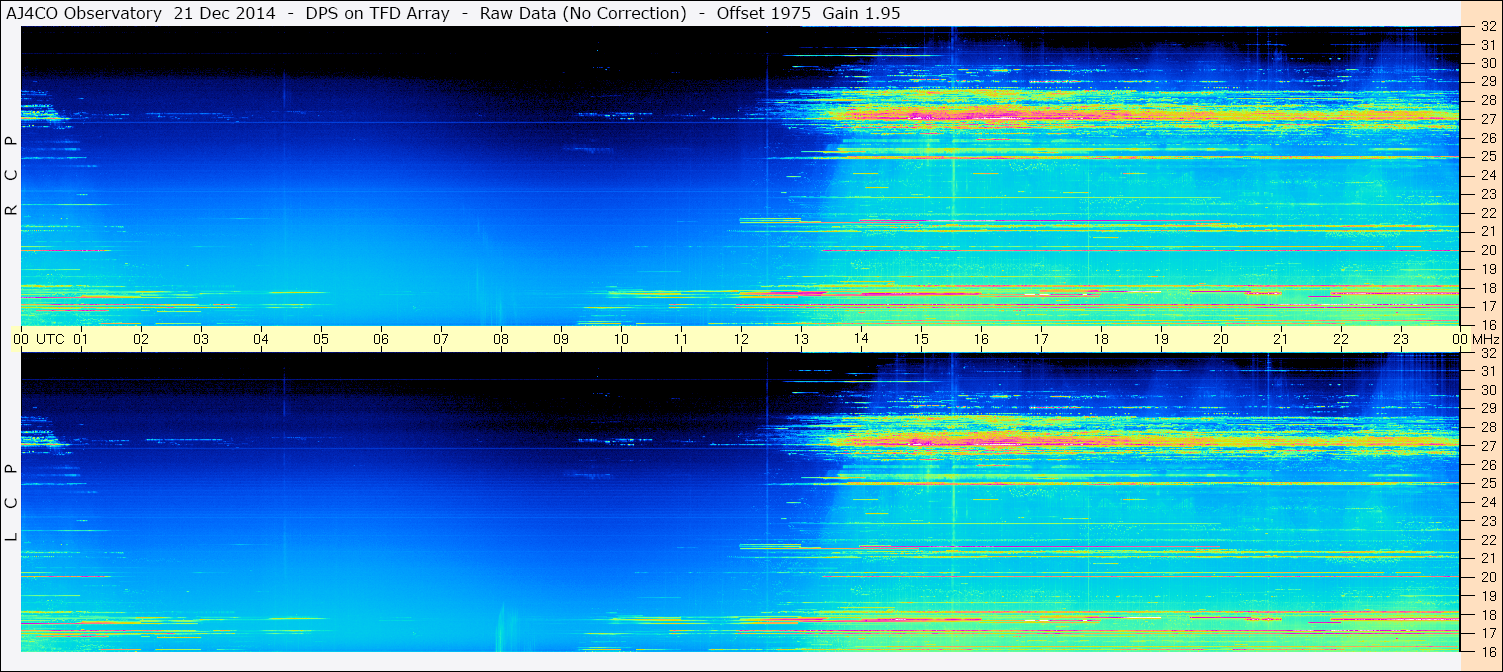Image resolution: width=1503 pixels, height=672 pixels.
Task: Select hour marker 17 on the time axis
Action: tap(1041, 339)
